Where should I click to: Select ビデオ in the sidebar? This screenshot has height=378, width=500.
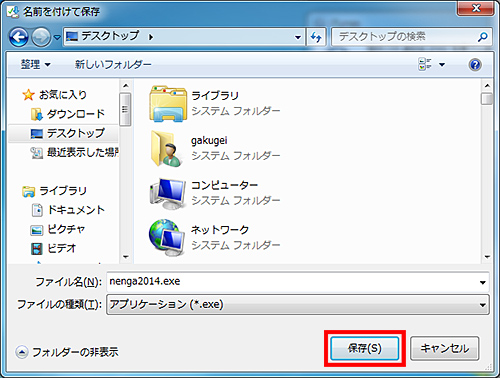[x=62, y=248]
